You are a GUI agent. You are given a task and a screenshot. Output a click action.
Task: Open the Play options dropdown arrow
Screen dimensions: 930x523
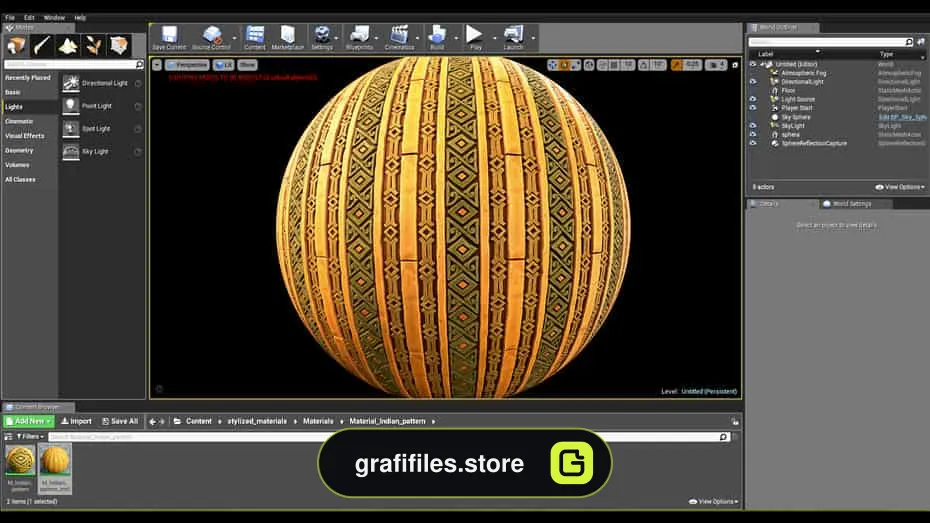click(x=494, y=38)
